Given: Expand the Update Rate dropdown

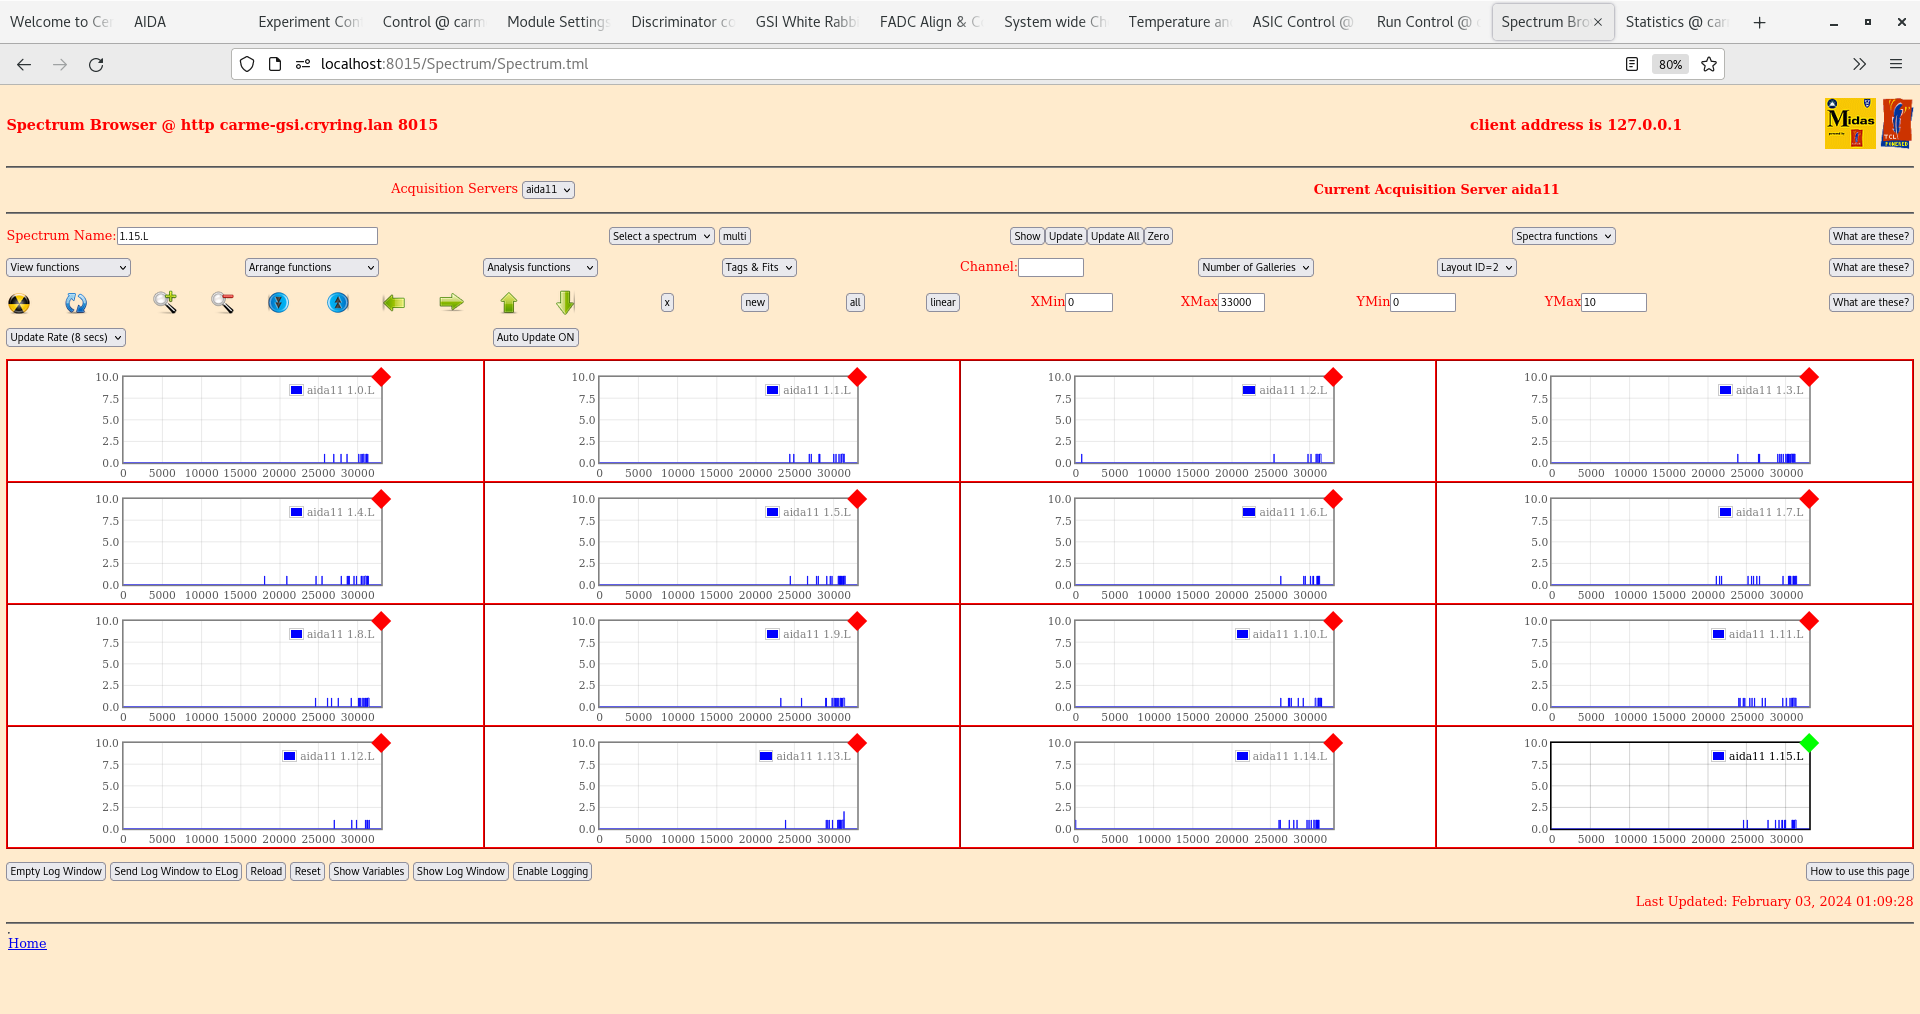Looking at the screenshot, I should pos(66,337).
